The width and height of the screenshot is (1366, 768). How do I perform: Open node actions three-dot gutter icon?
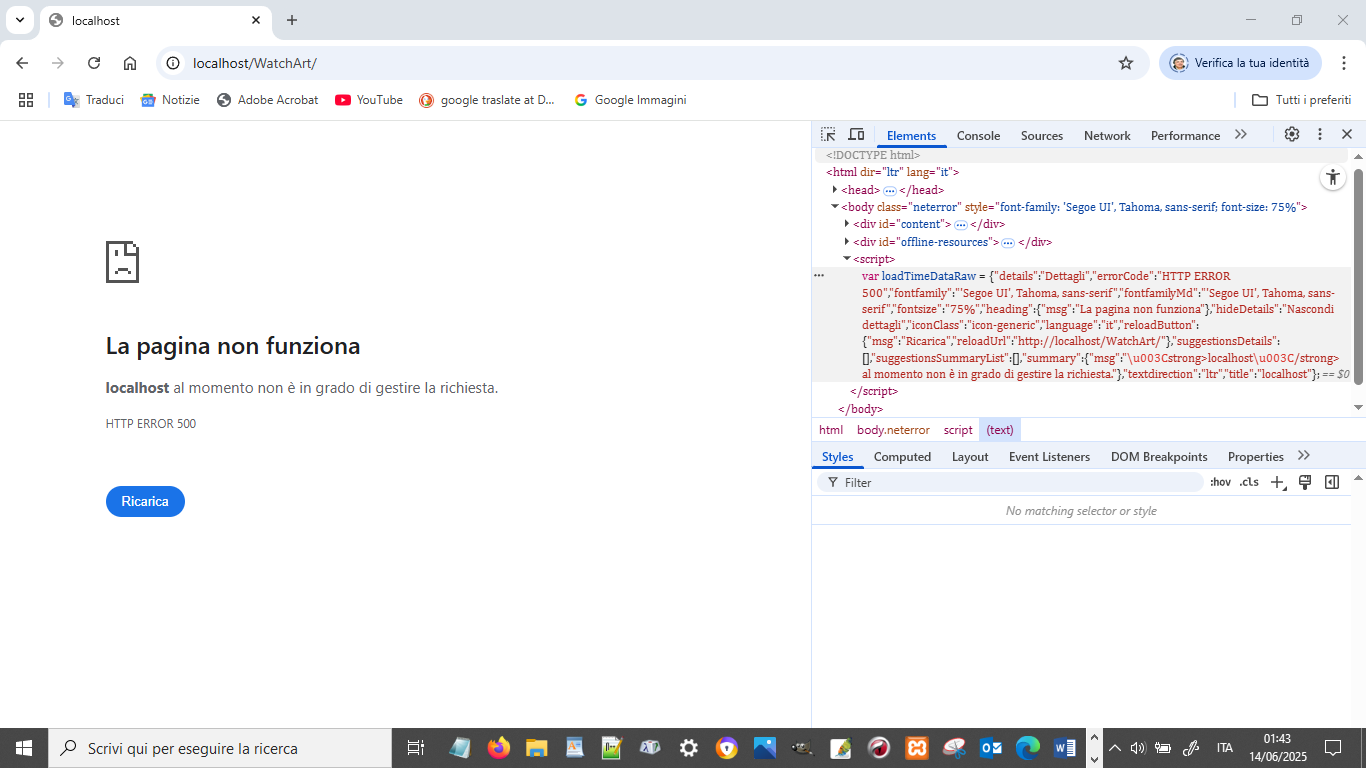(819, 275)
